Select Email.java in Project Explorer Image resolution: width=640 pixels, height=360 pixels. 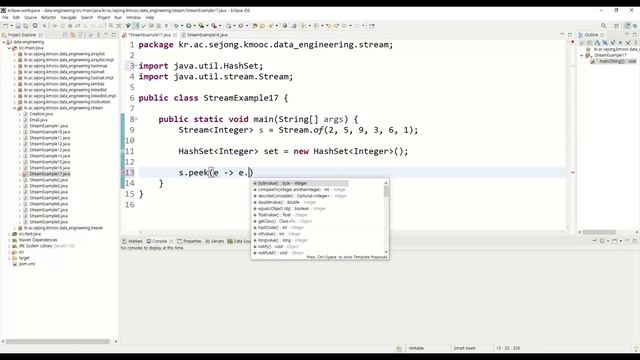click(x=38, y=120)
